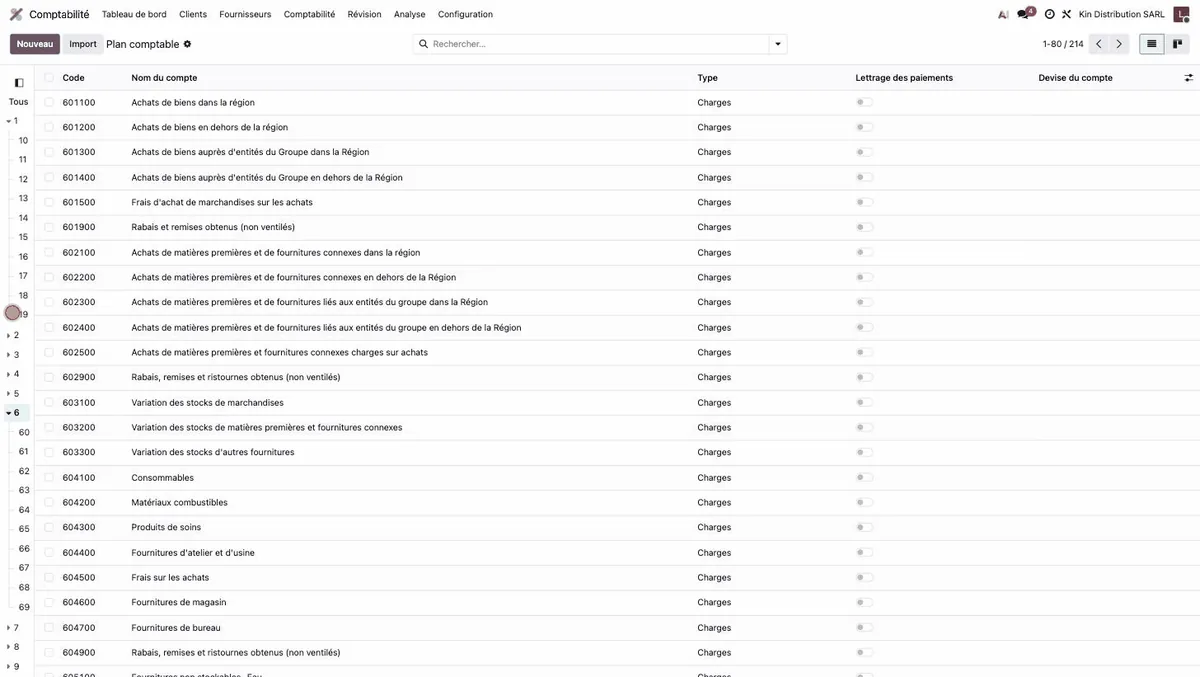The image size is (1200, 677).
Task: Open the Kin Distribution SARL company switcher
Action: [1121, 14]
